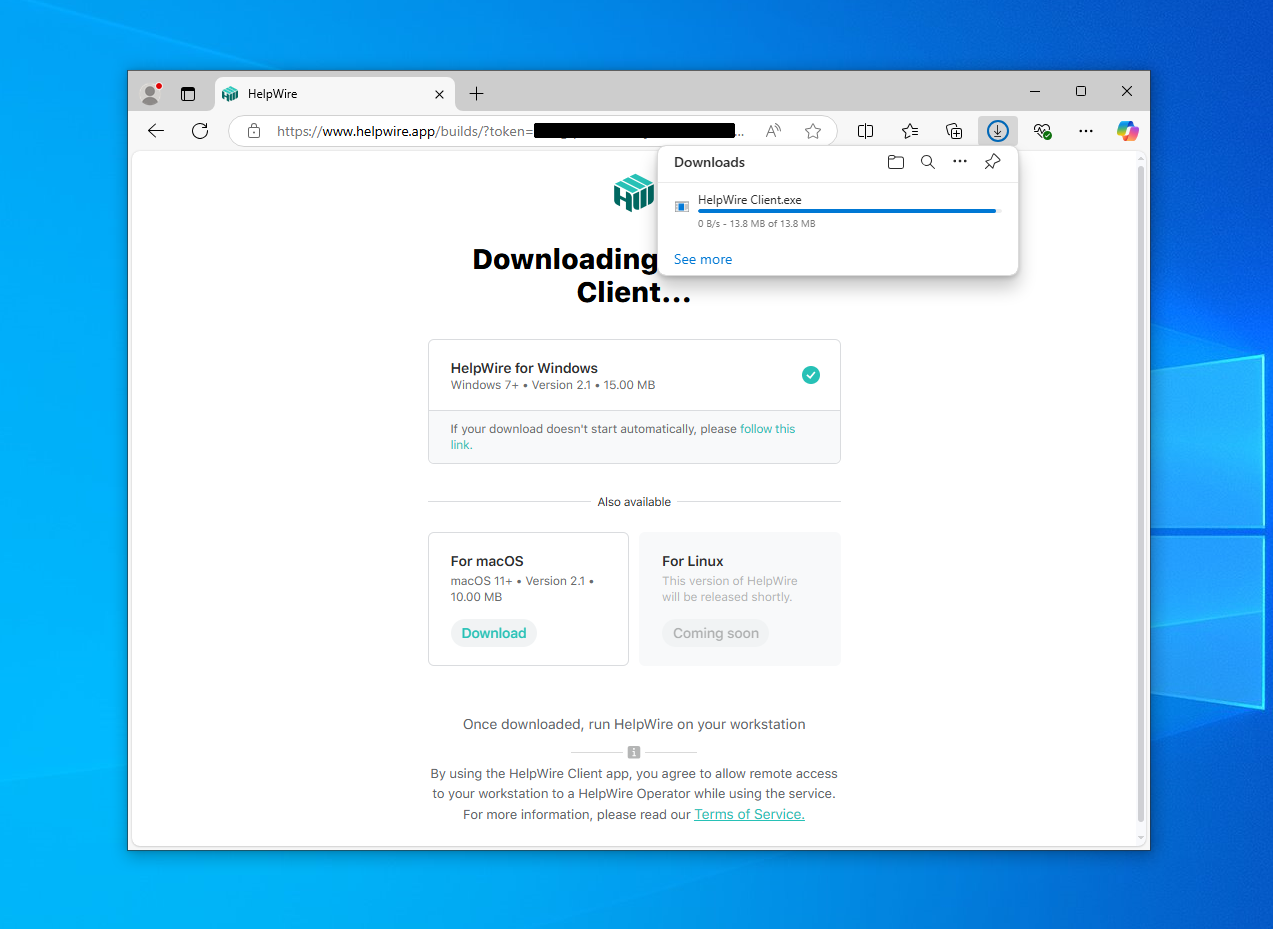Image resolution: width=1273 pixels, height=929 pixels.
Task: Click HelpWire for Windows title
Action: point(524,368)
